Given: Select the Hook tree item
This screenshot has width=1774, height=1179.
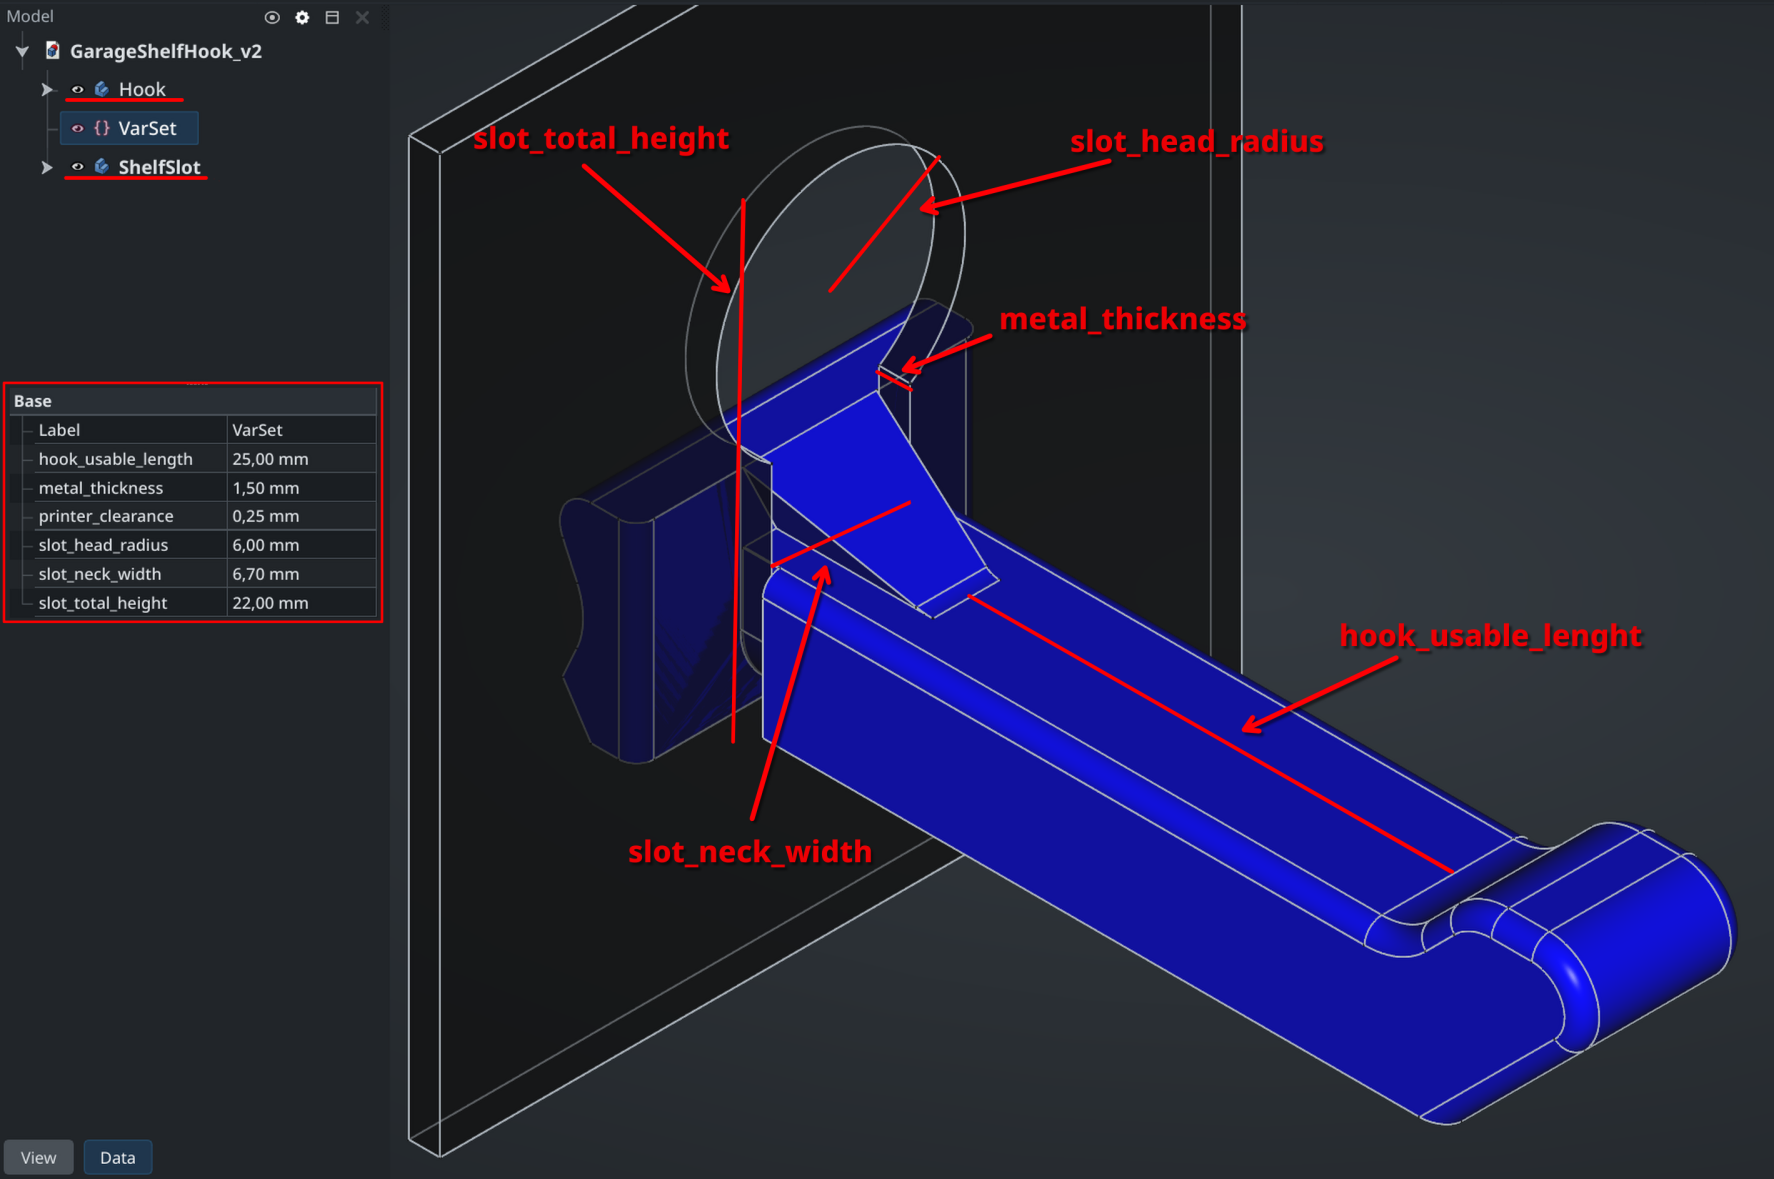Looking at the screenshot, I should click(x=142, y=90).
